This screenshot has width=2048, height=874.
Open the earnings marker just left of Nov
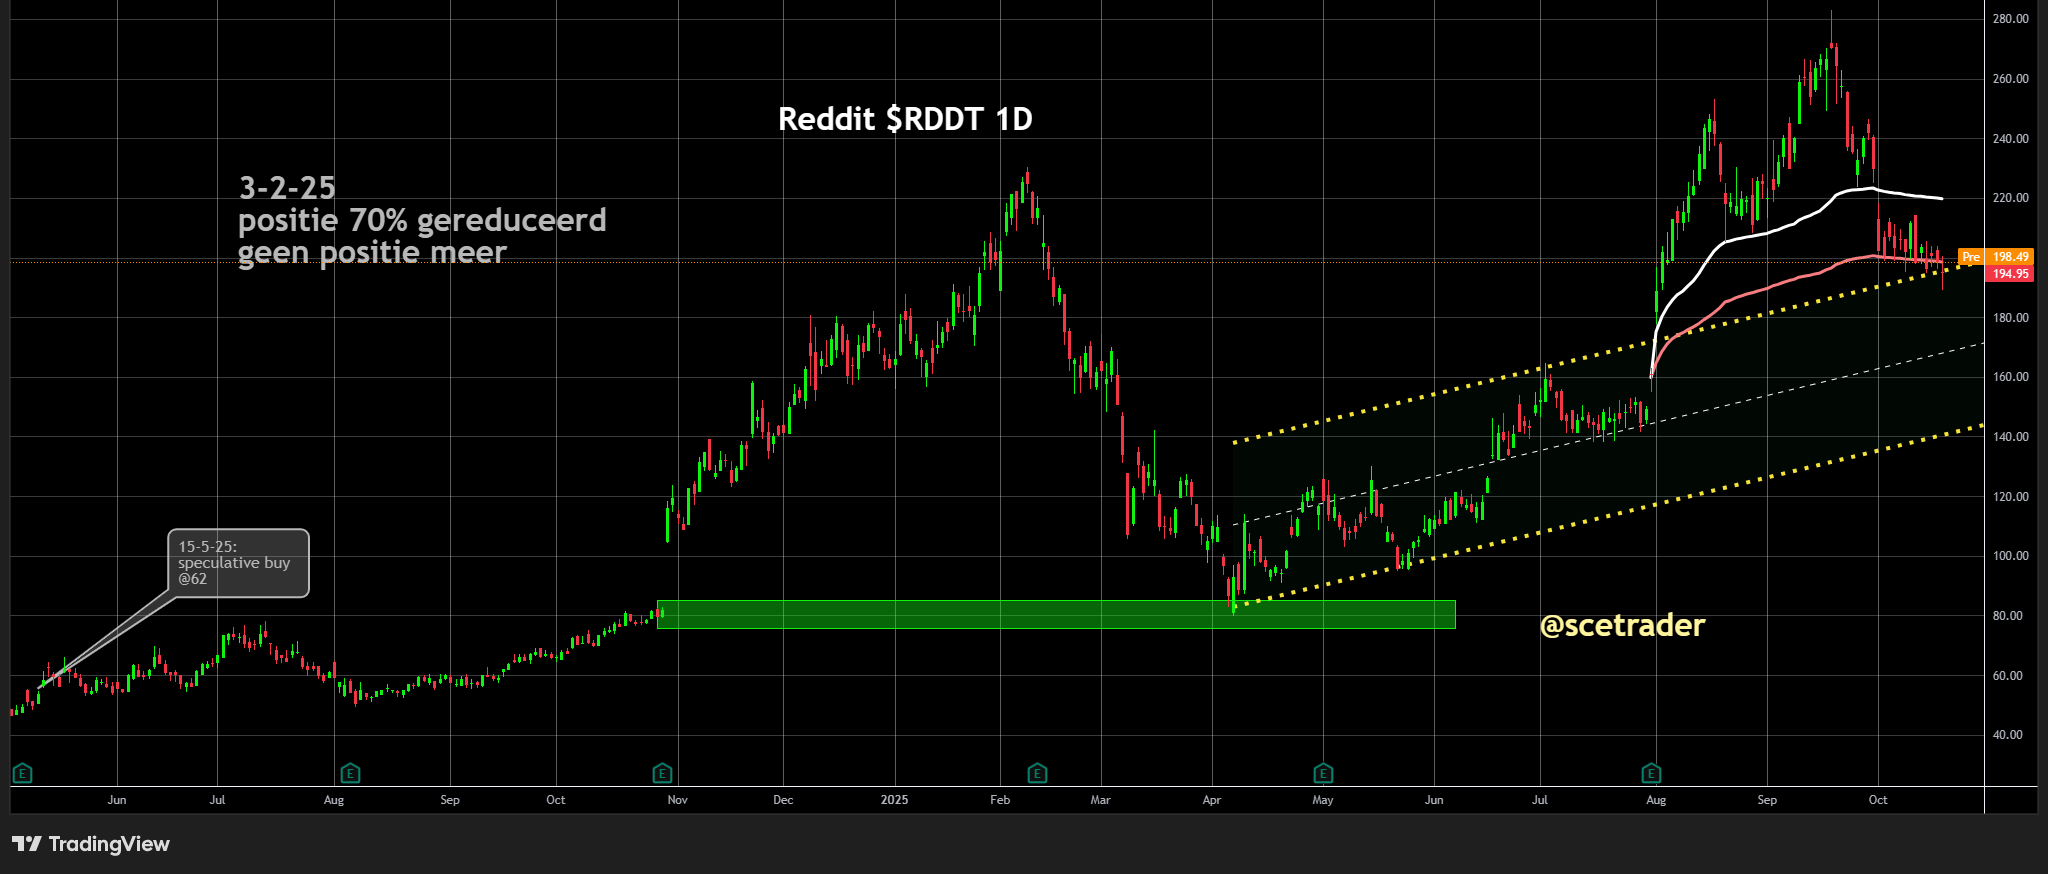(x=662, y=773)
